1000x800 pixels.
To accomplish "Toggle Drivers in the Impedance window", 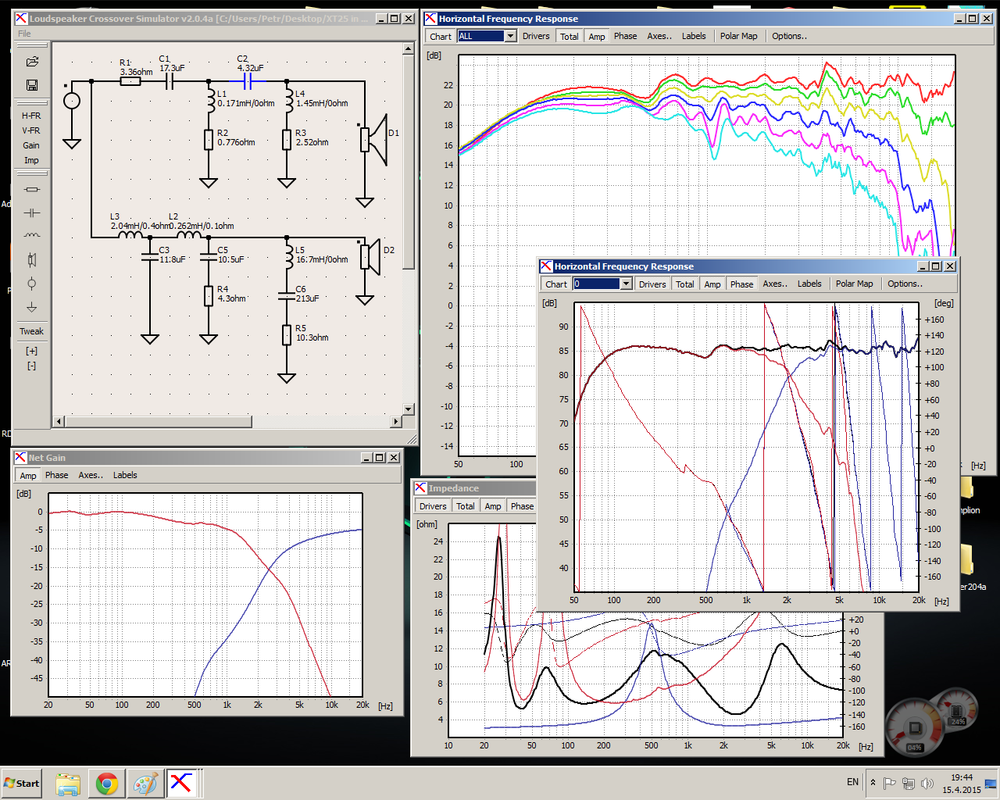I will click(x=432, y=506).
